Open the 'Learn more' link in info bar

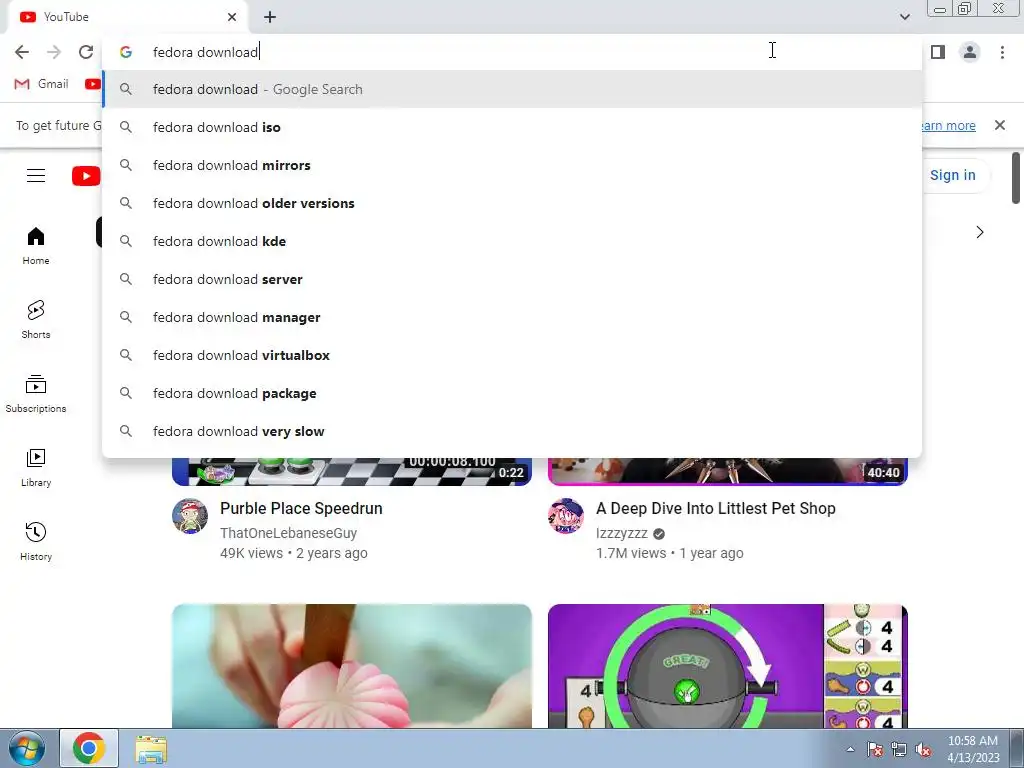(x=948, y=125)
